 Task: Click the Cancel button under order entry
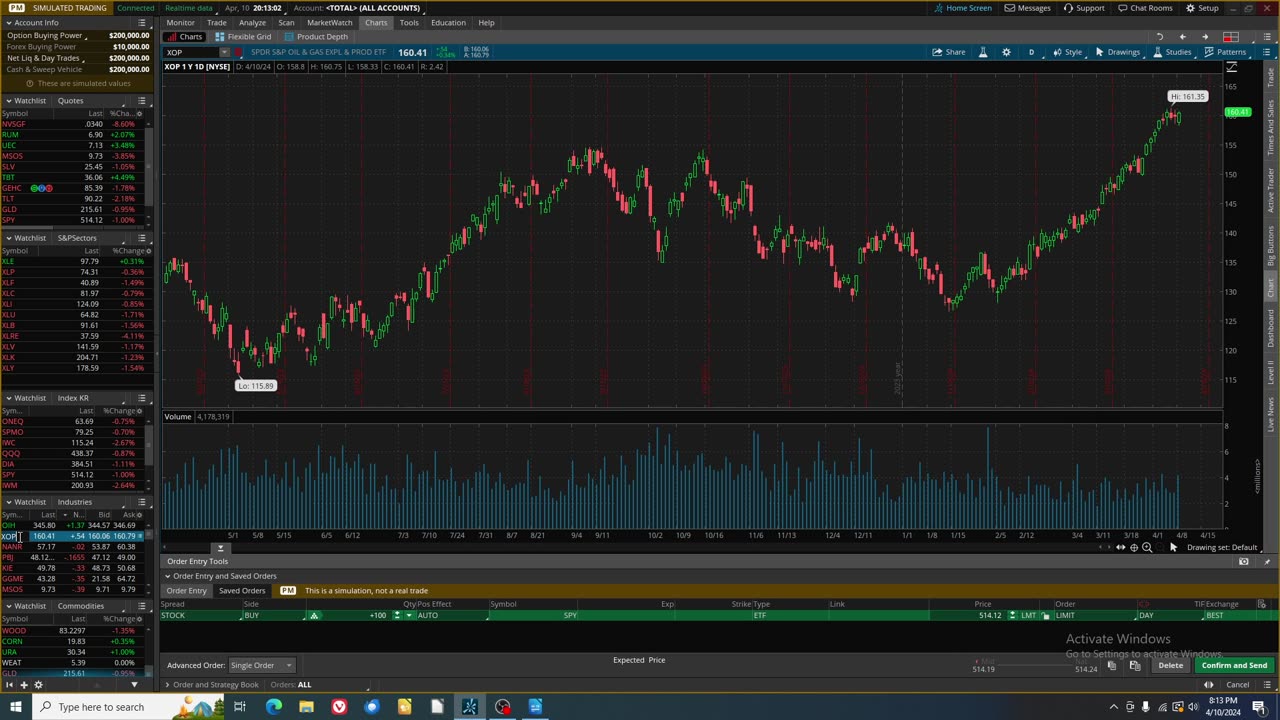pos(1237,685)
